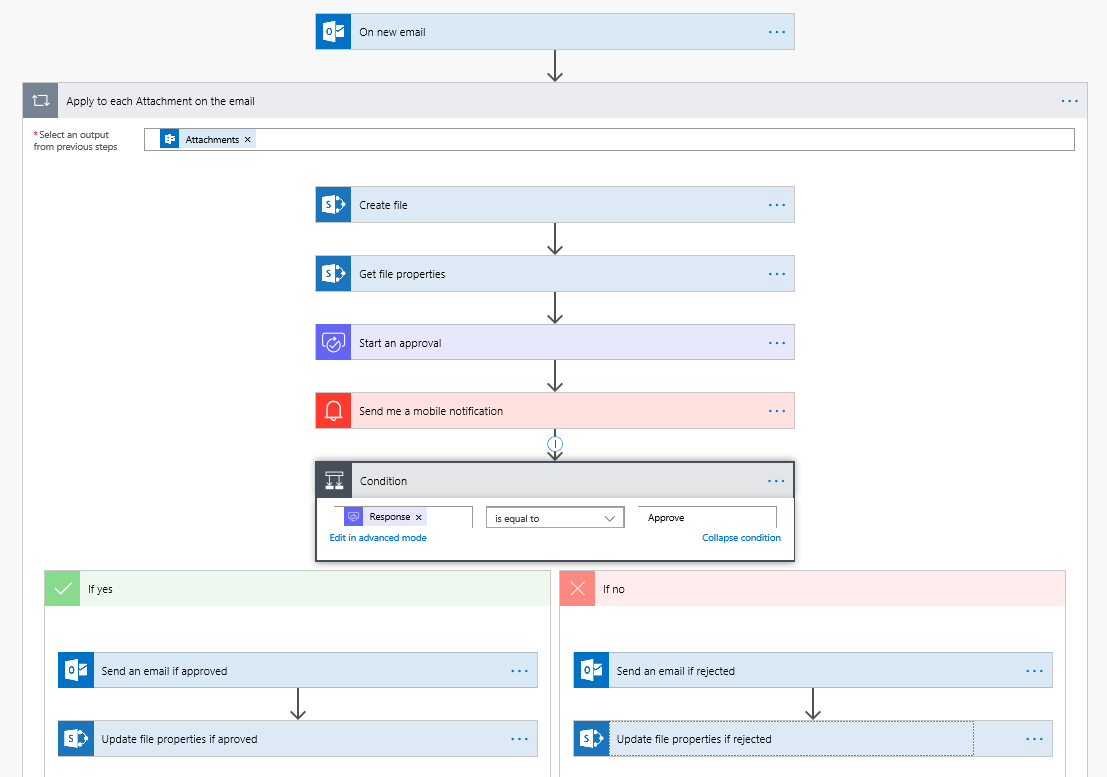Image resolution: width=1107 pixels, height=777 pixels.
Task: Click the bell icon on mobile notification action
Action: 333,410
